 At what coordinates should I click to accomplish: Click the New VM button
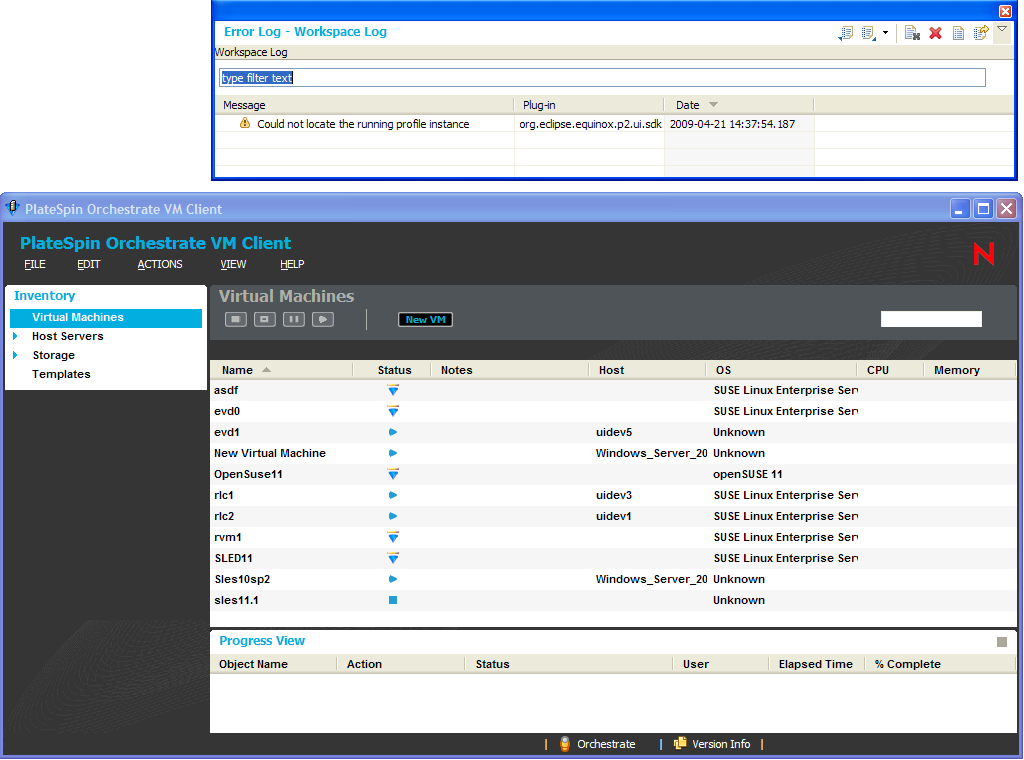[x=426, y=320]
